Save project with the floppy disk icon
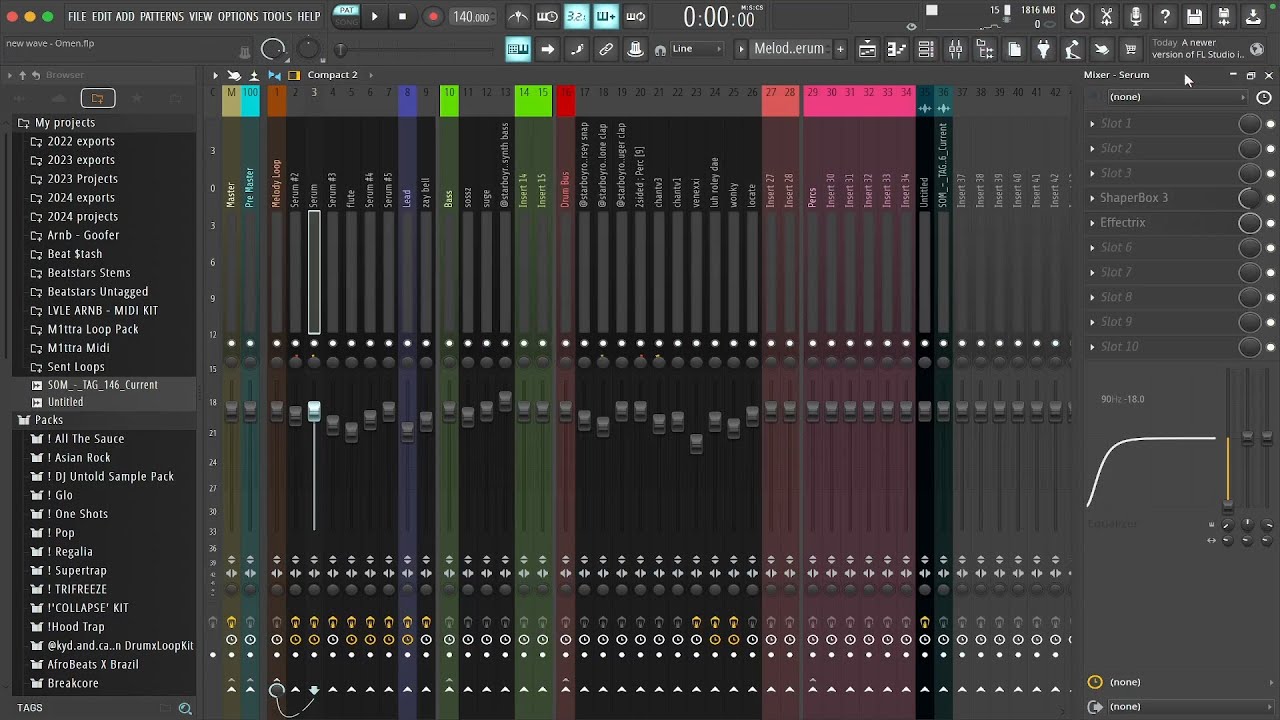Image resolution: width=1280 pixels, height=720 pixels. 1194,16
